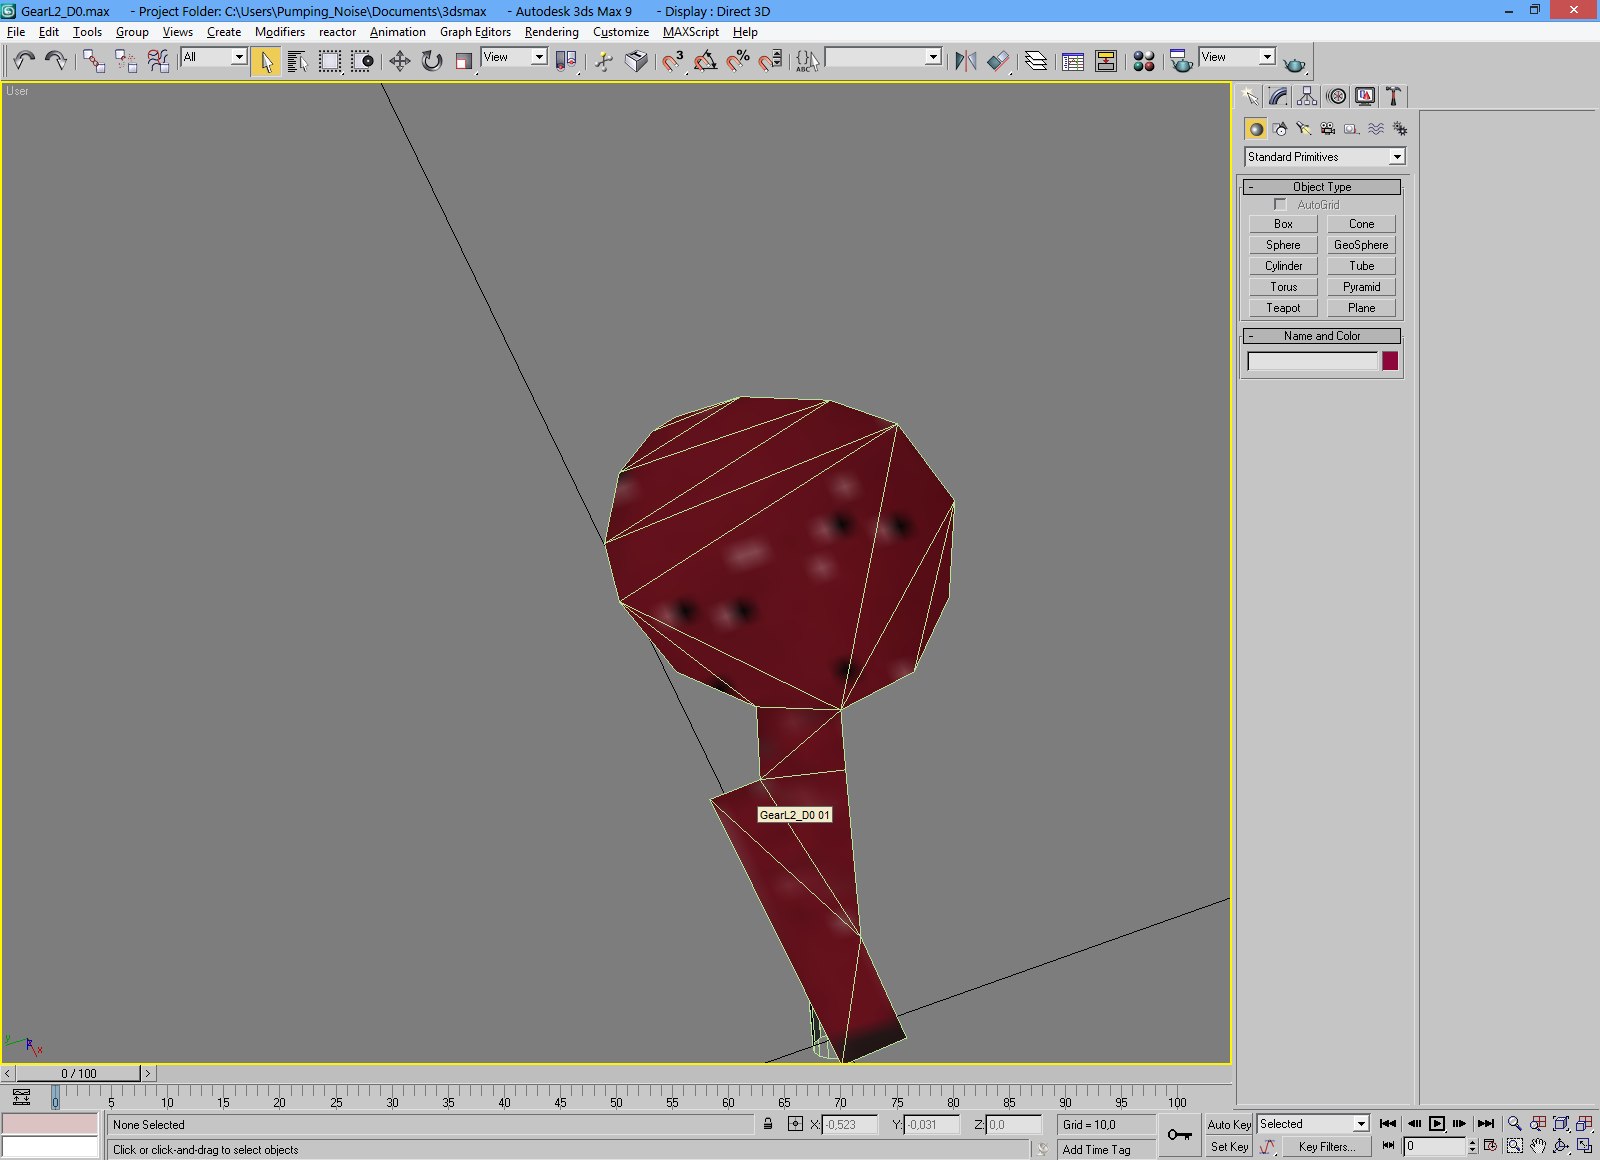Toggle Auto Key animation mode
The image size is (1600, 1160).
1229,1124
